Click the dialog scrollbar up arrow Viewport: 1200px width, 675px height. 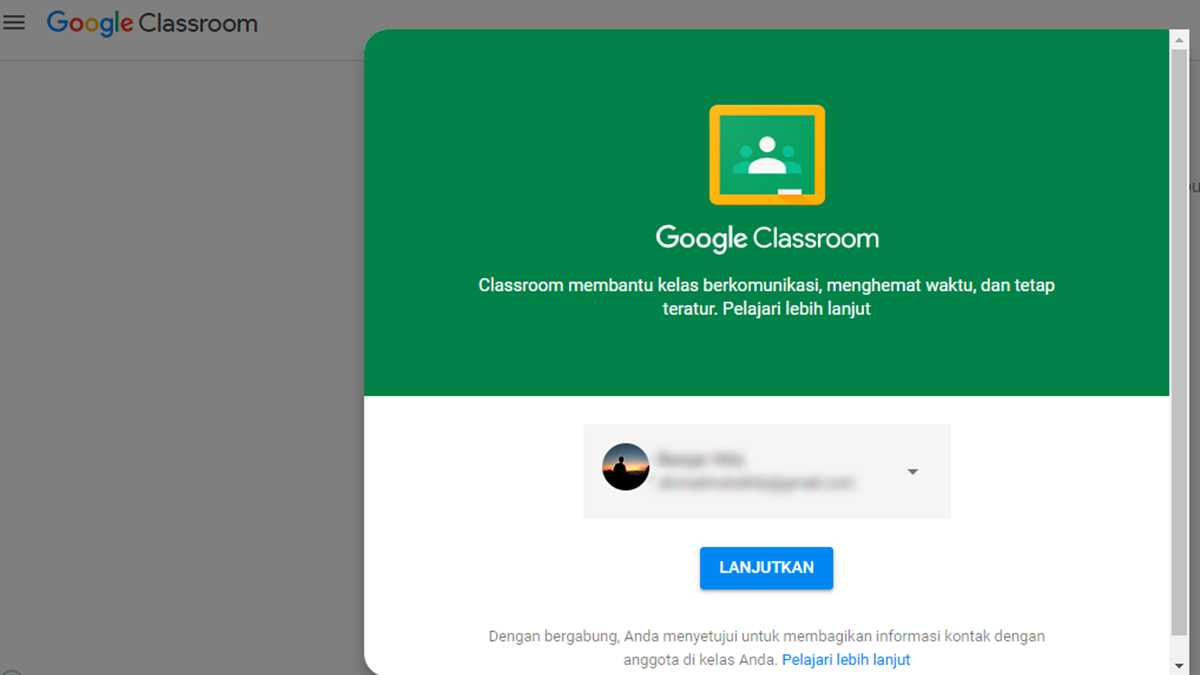1180,38
